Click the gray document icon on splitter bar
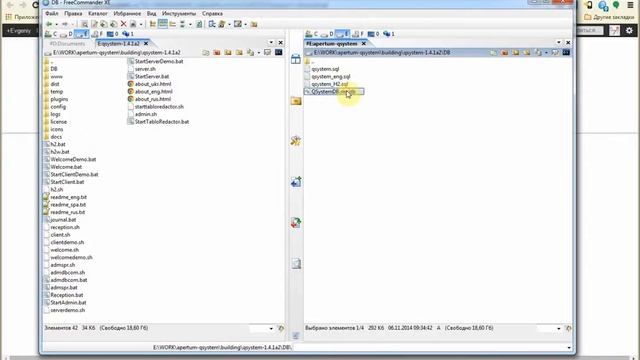Screen dimensions: 640x360 tap(296, 264)
